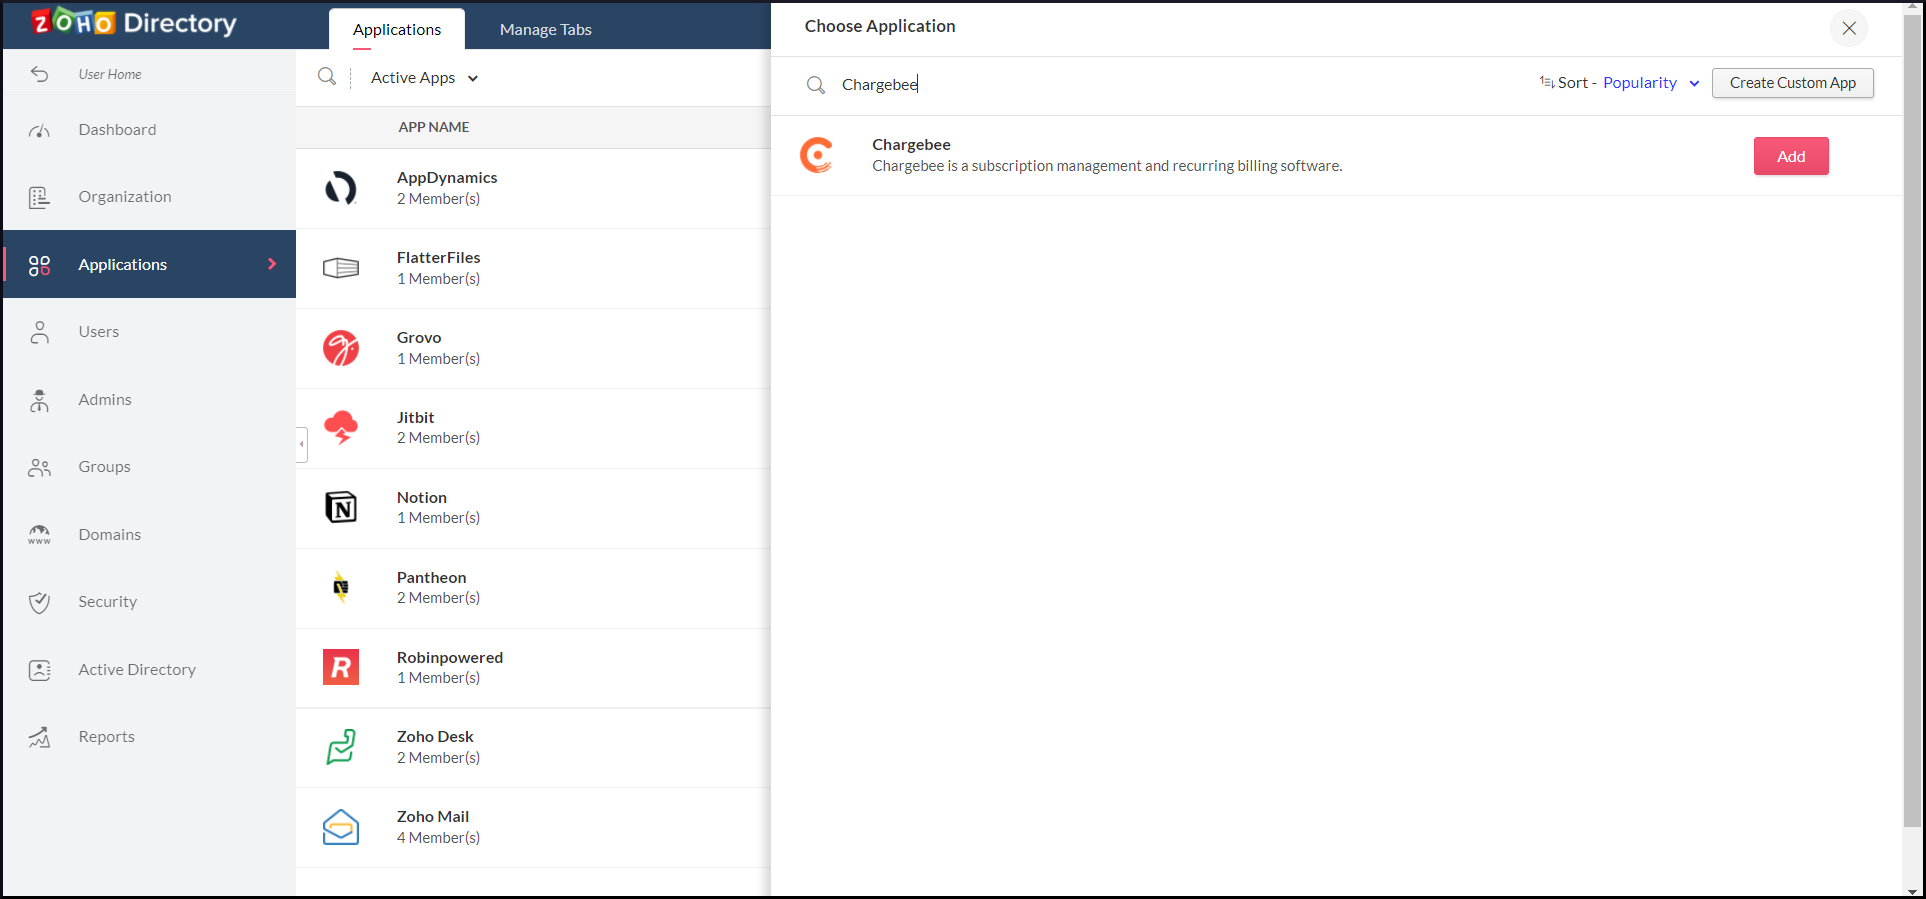
Task: Click the Notion app logo
Action: [341, 508]
